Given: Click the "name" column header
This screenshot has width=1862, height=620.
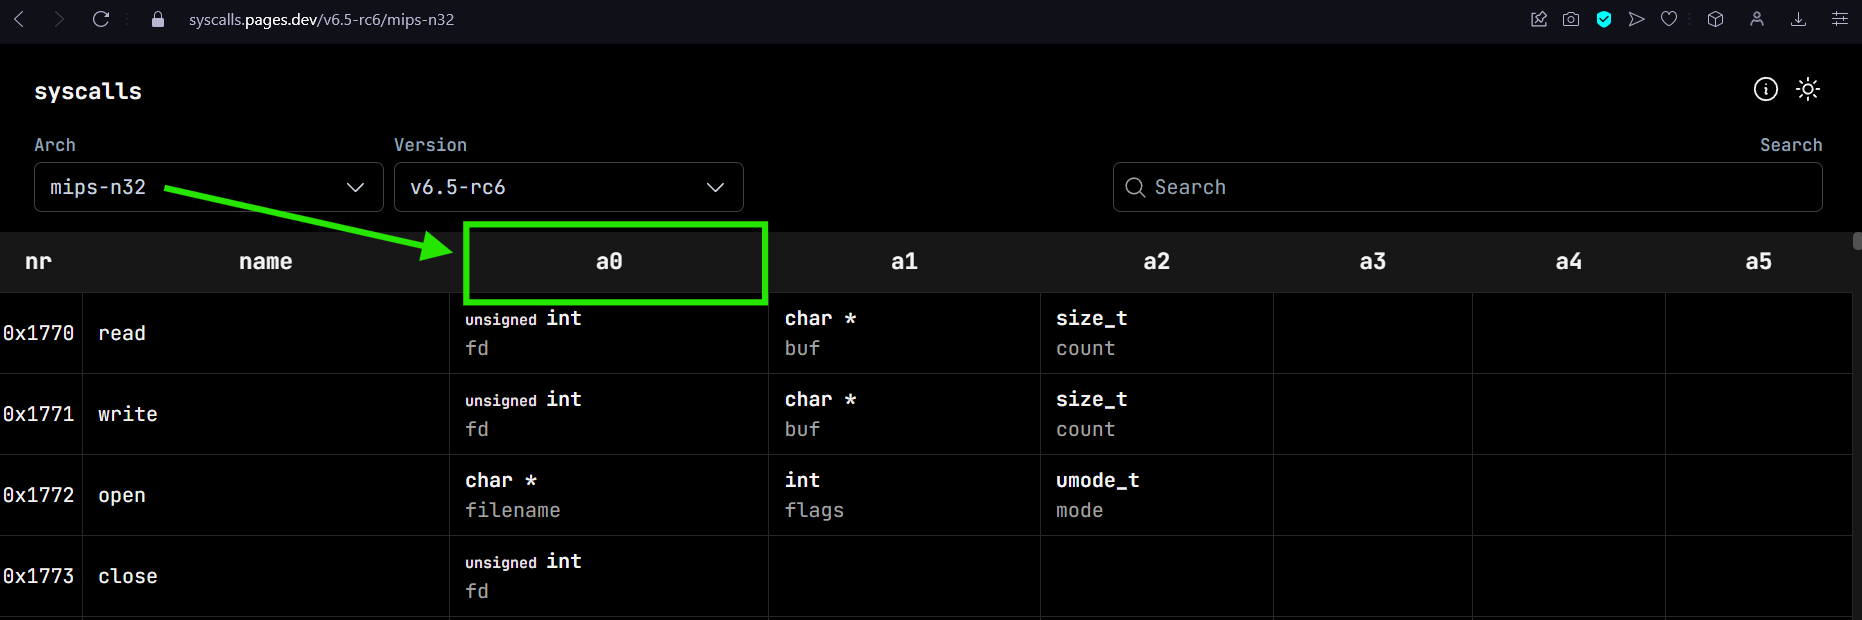Looking at the screenshot, I should tap(265, 262).
